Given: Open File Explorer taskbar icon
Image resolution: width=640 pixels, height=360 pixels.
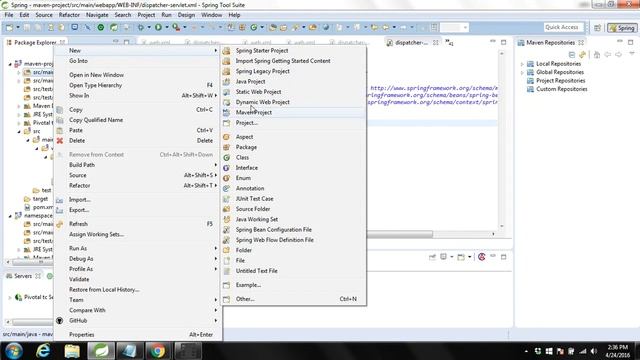Looking at the screenshot, I should [x=72, y=351].
